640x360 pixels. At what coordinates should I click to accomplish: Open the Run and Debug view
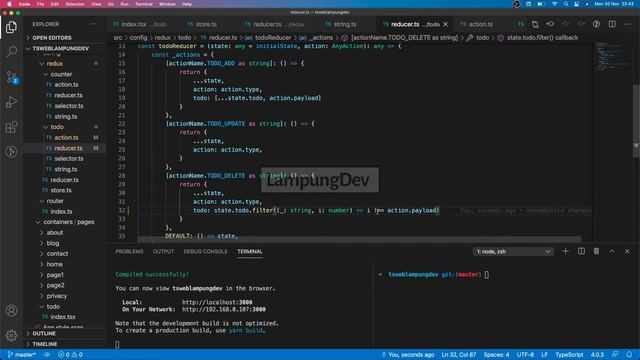[11, 102]
